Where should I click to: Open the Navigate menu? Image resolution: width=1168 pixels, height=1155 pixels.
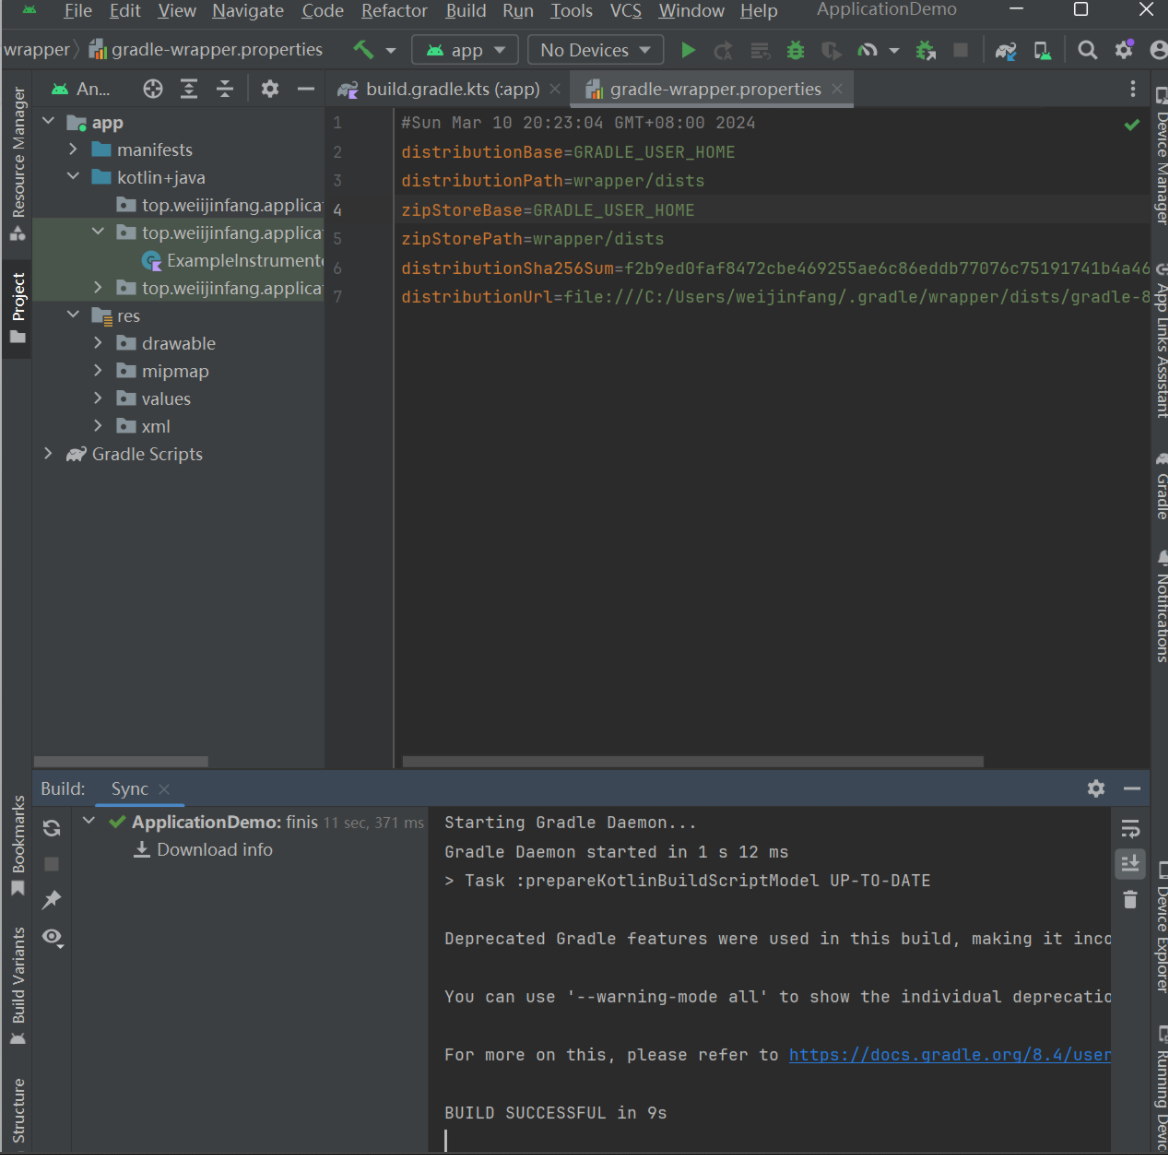(247, 11)
